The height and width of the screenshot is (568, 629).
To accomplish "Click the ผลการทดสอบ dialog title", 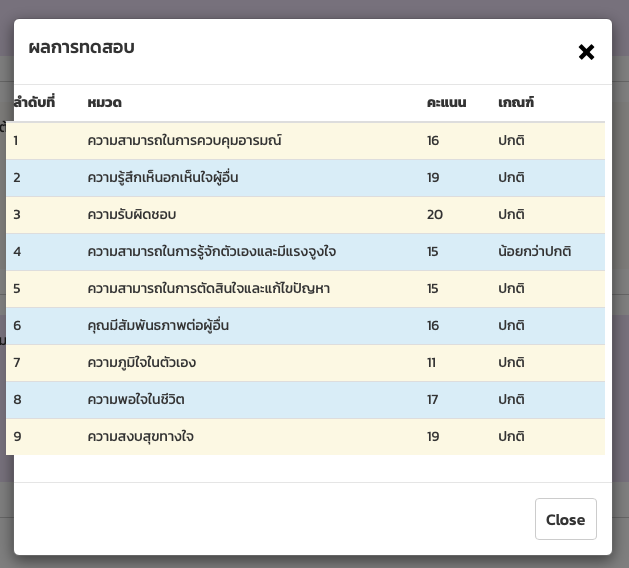I will point(81,47).
